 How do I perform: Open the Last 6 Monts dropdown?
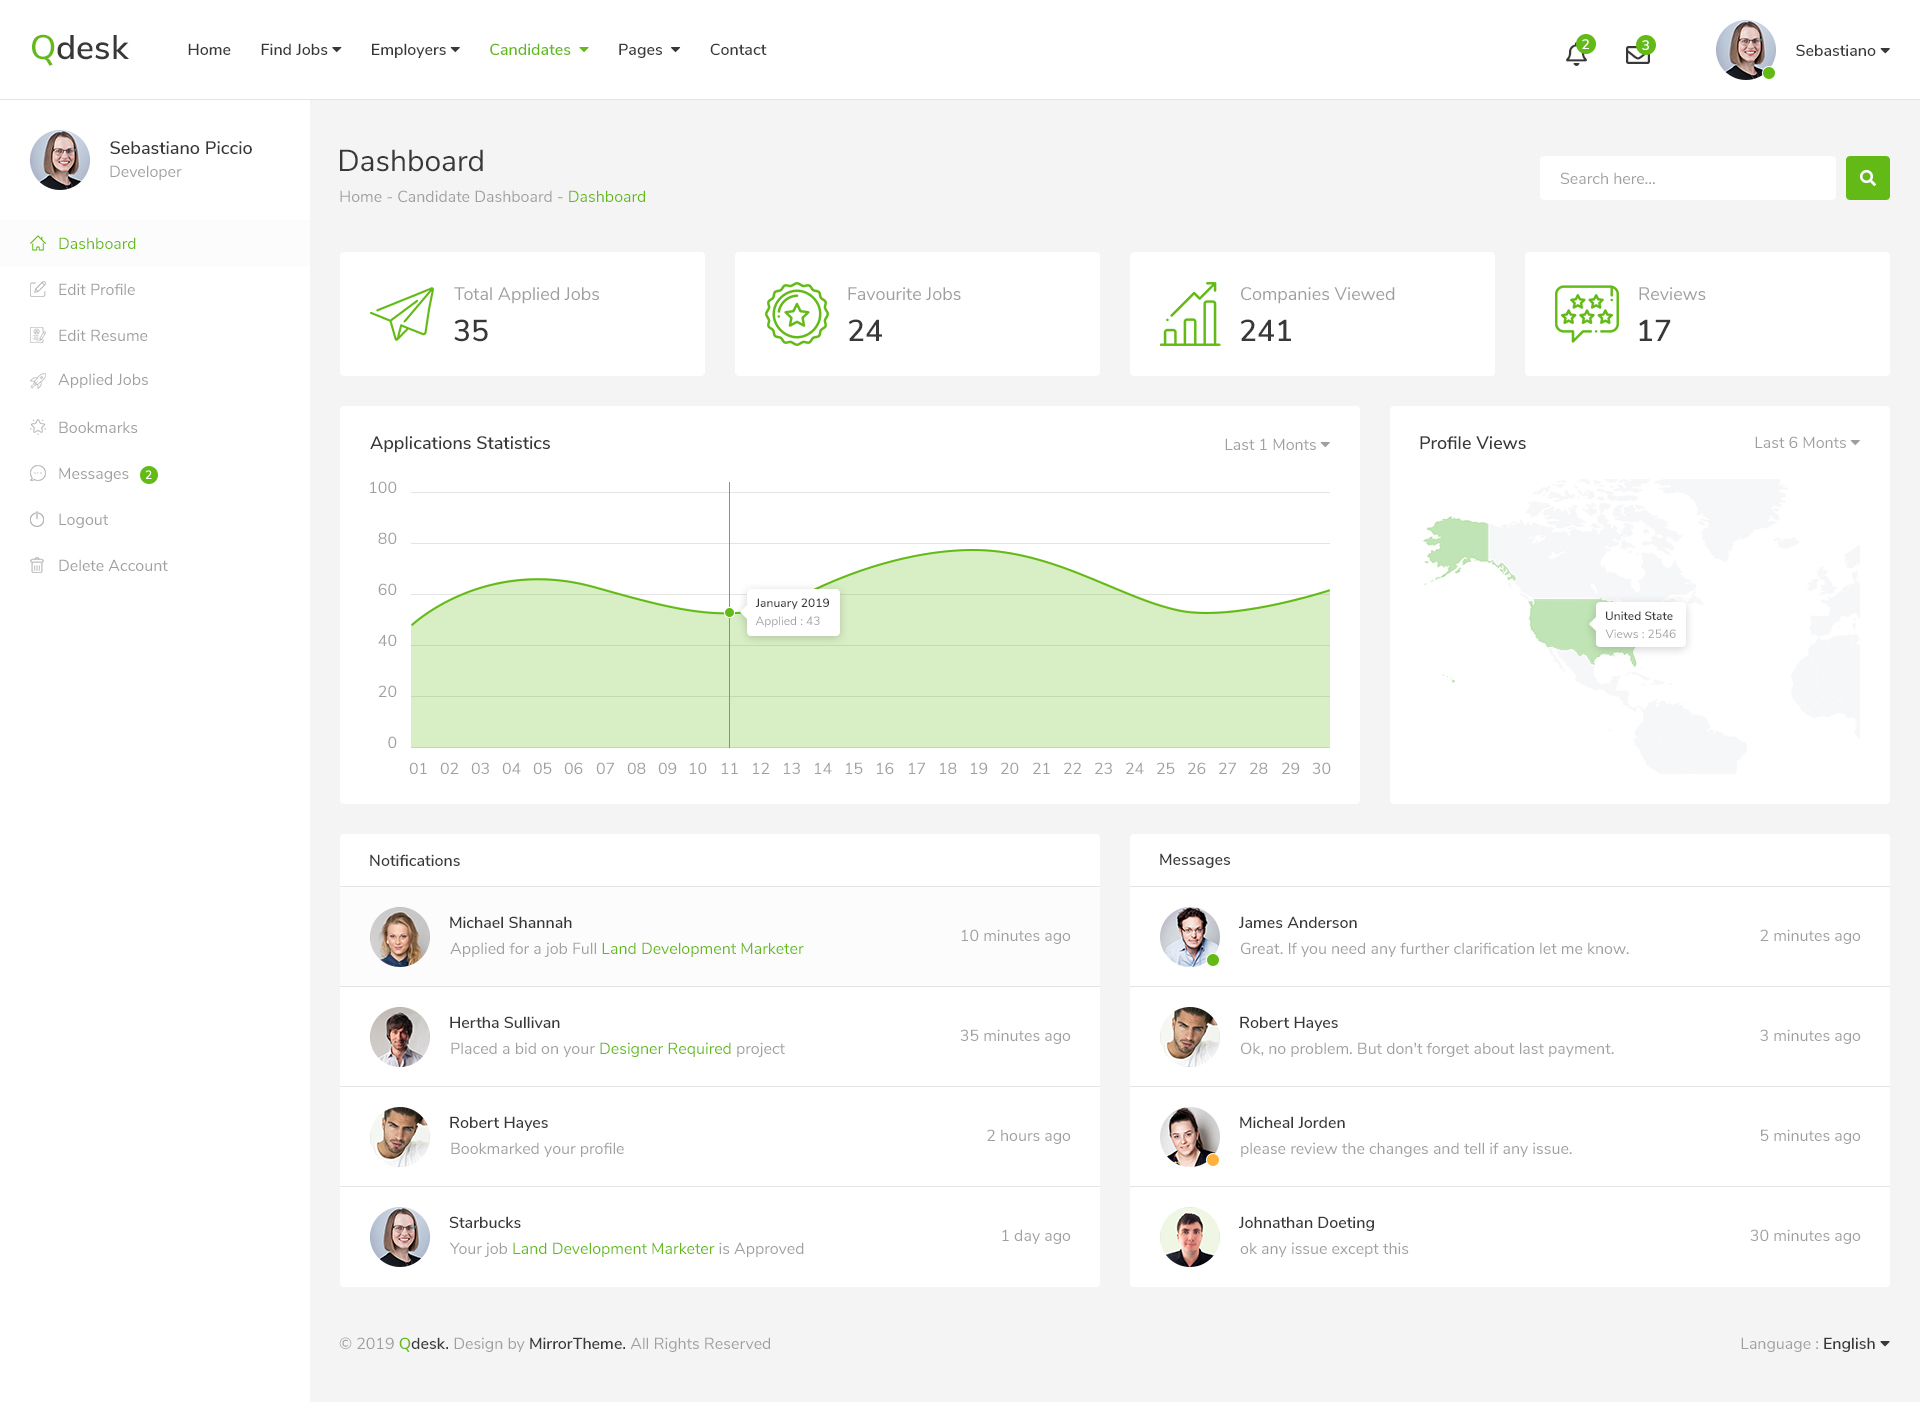1806,443
